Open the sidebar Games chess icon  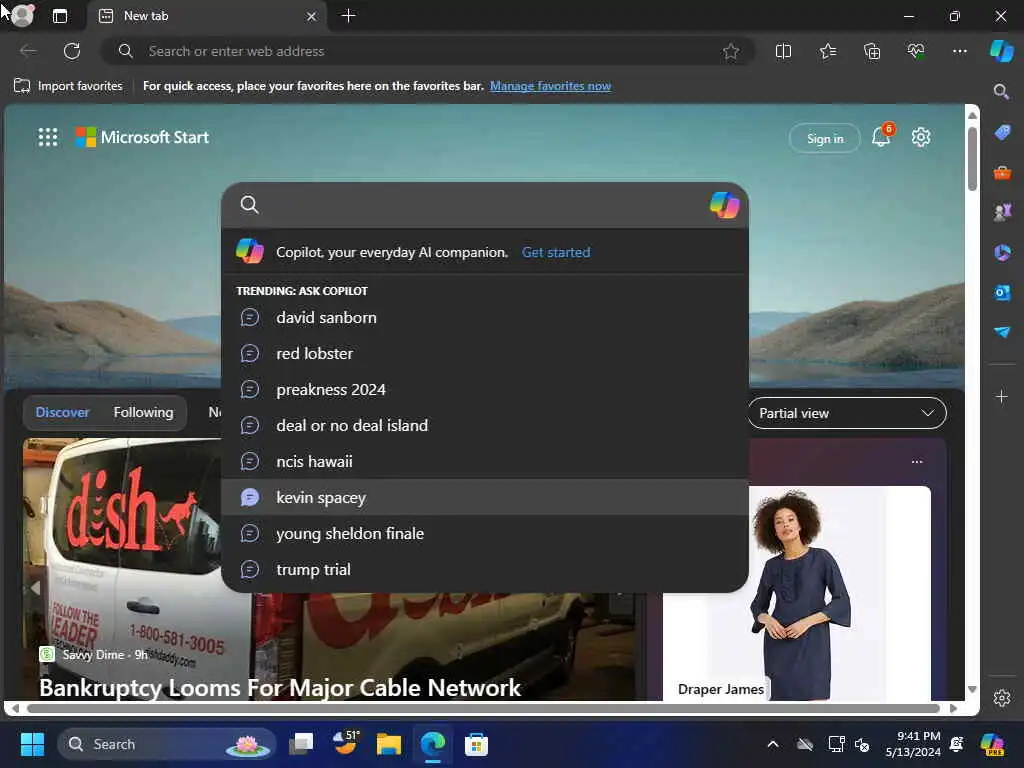[1002, 212]
